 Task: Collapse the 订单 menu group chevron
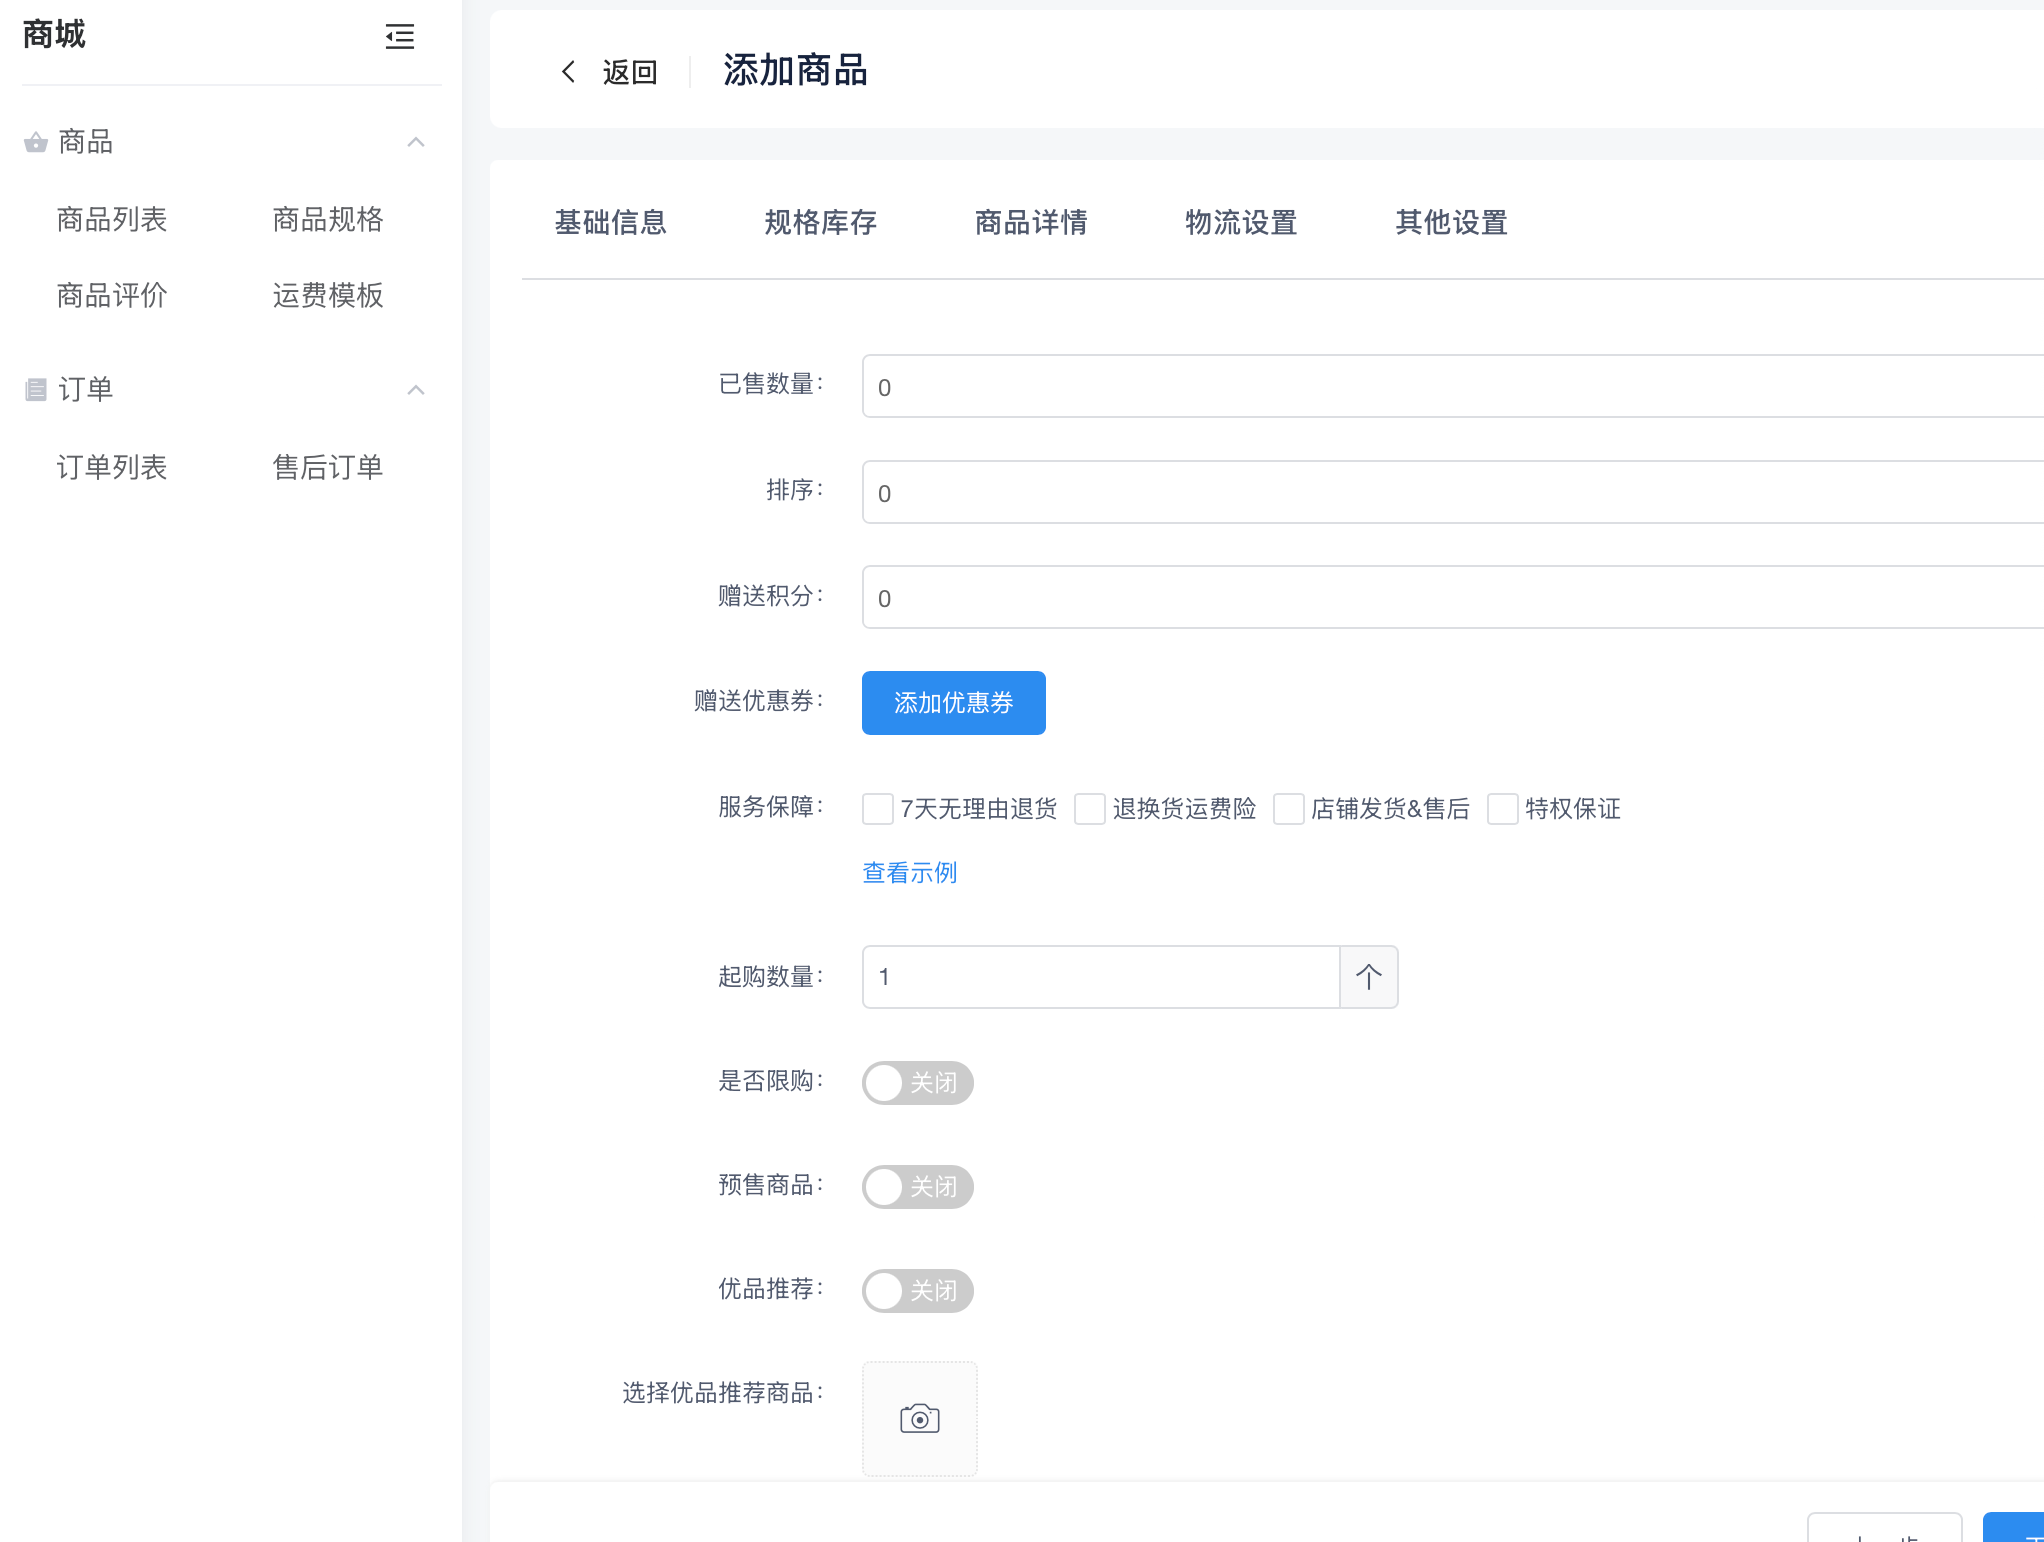tap(416, 389)
